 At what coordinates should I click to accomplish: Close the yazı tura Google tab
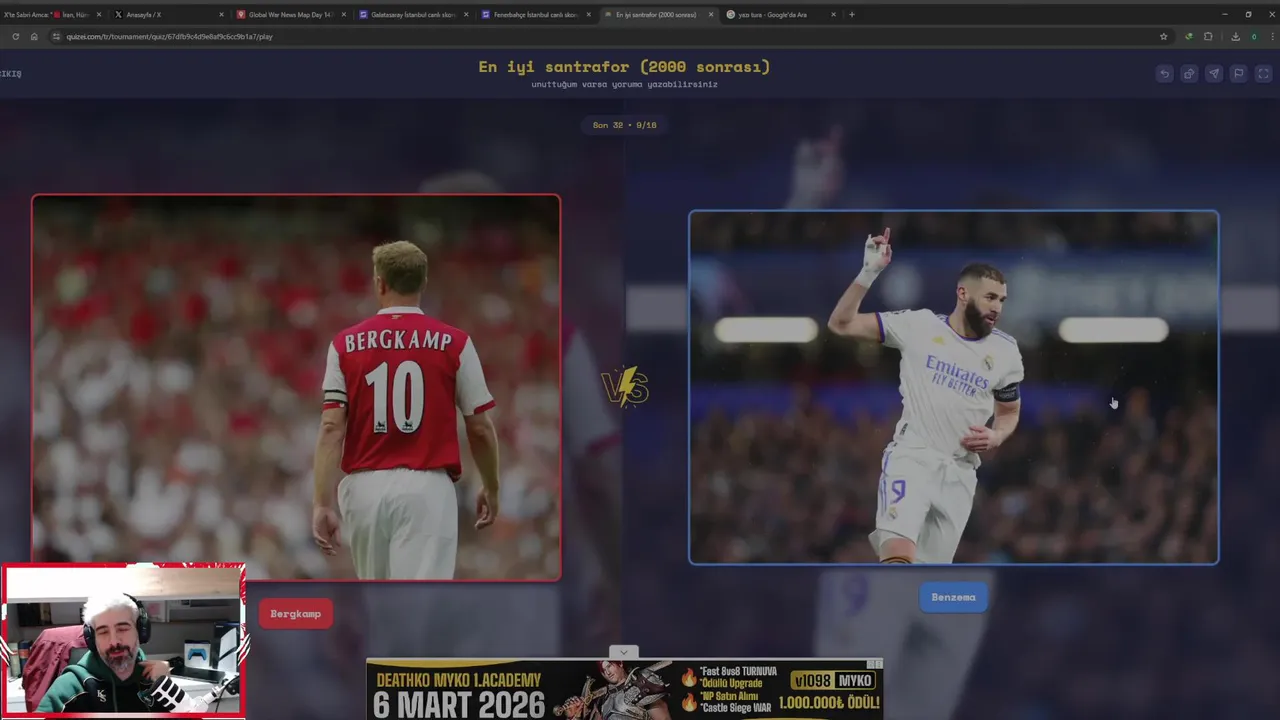tap(833, 15)
